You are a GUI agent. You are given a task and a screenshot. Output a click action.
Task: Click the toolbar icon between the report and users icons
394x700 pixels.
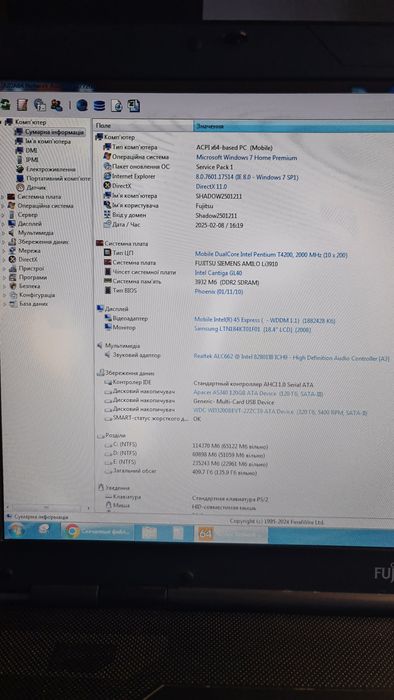coord(40,105)
